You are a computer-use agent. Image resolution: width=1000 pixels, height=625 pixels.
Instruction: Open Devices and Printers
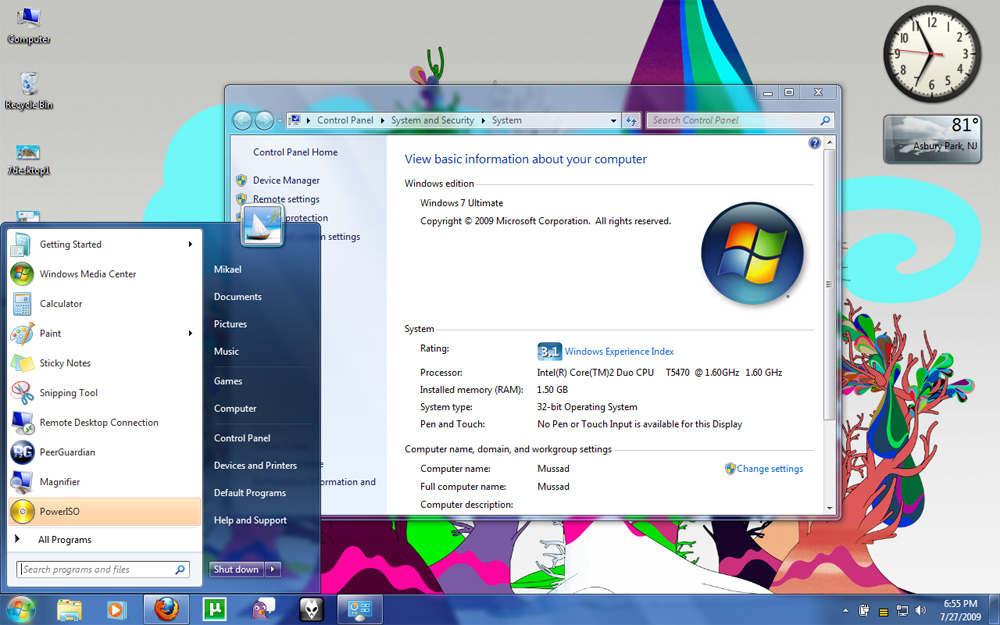click(255, 466)
